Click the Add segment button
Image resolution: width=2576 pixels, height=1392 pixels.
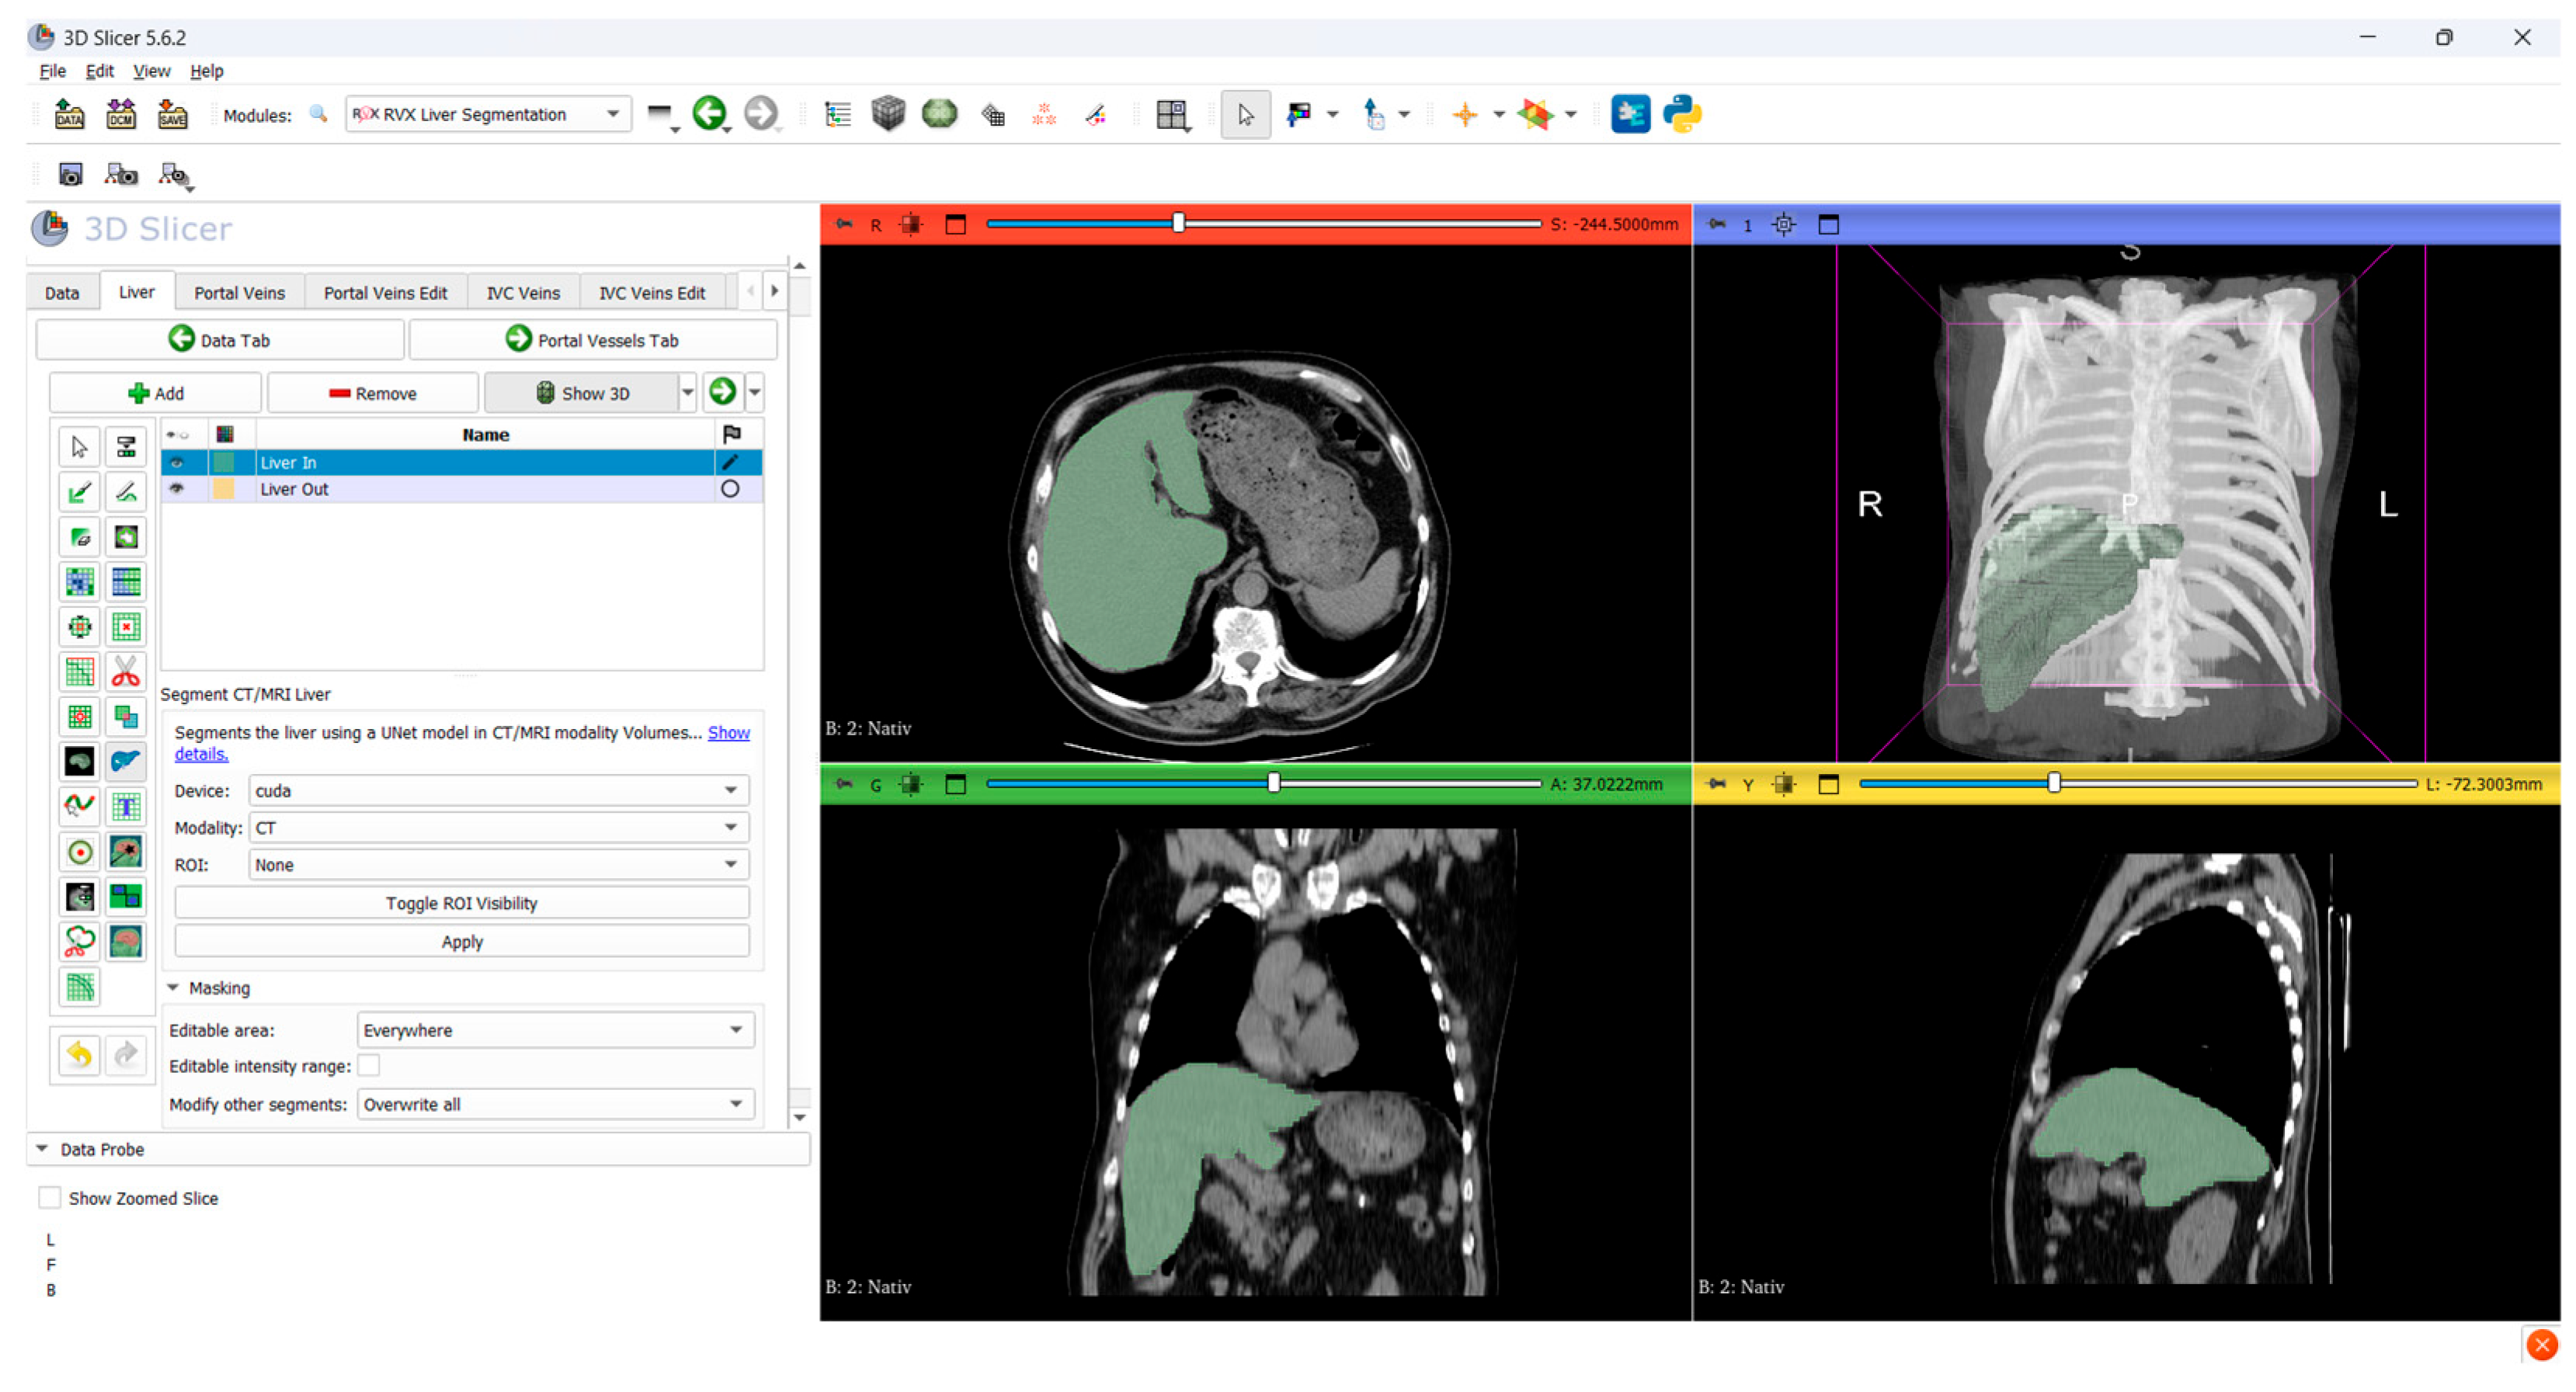tap(156, 393)
